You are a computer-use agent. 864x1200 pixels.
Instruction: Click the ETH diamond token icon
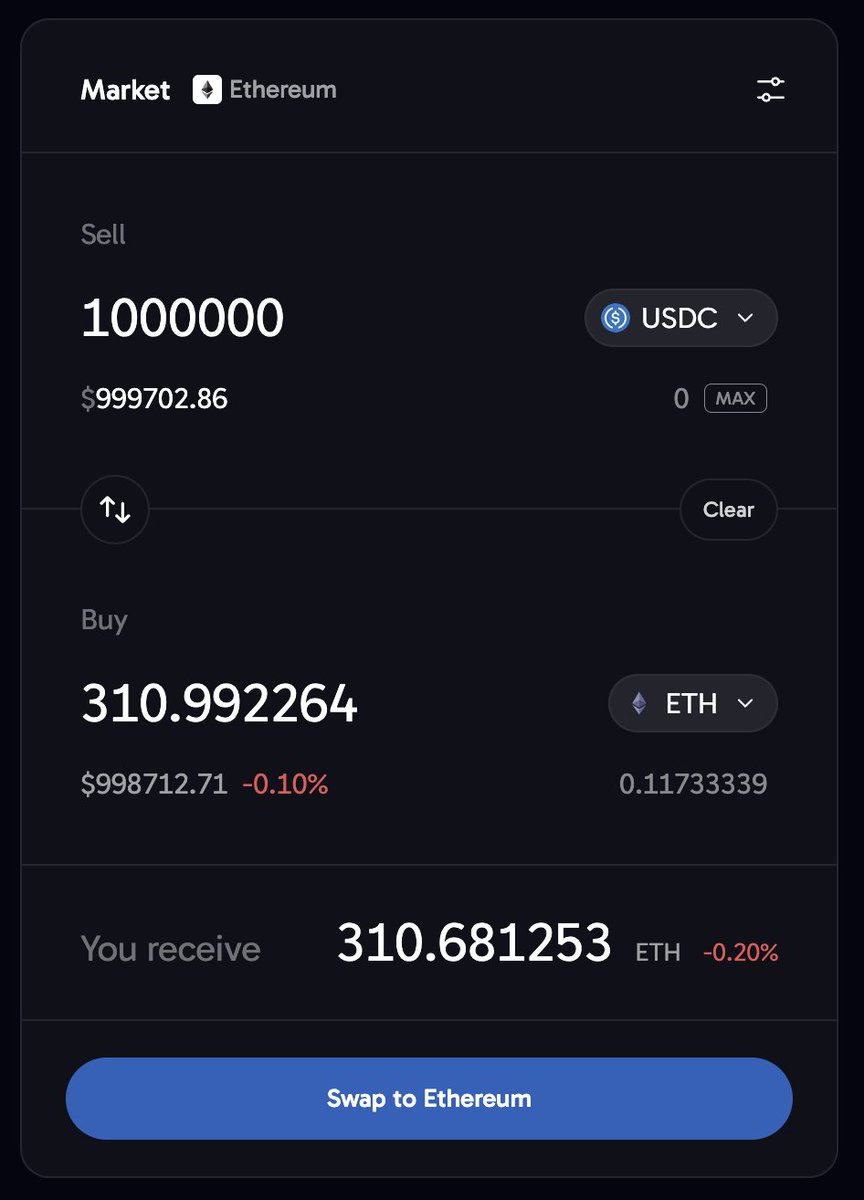click(x=639, y=703)
